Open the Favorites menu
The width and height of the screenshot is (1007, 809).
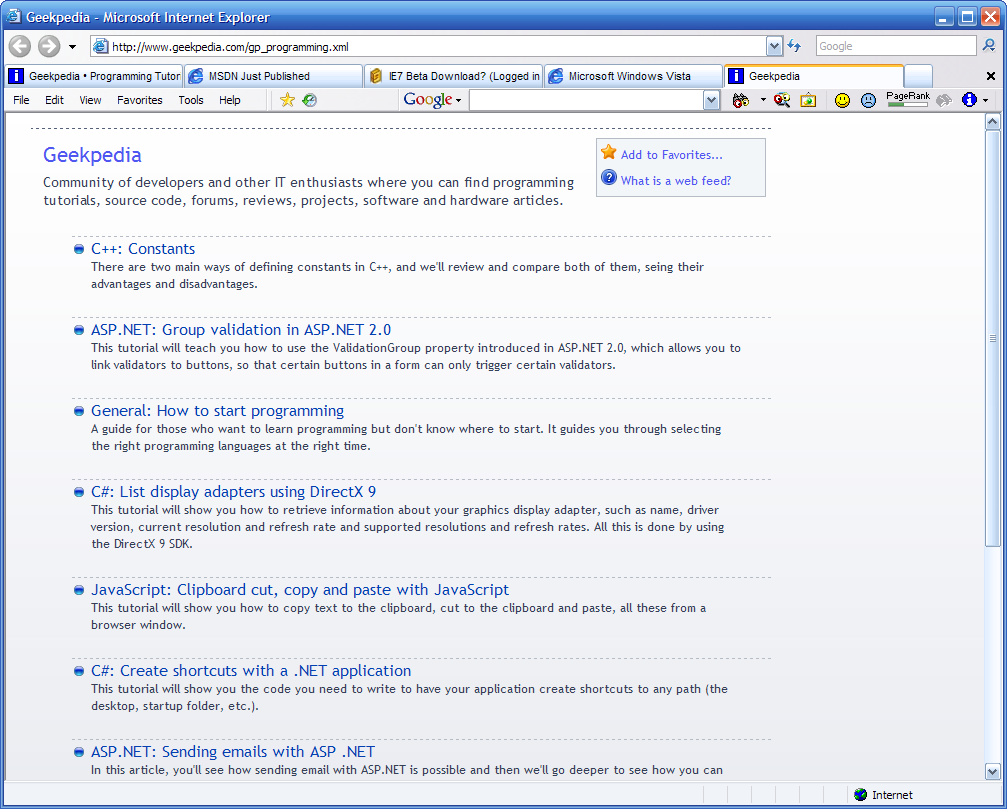point(140,100)
